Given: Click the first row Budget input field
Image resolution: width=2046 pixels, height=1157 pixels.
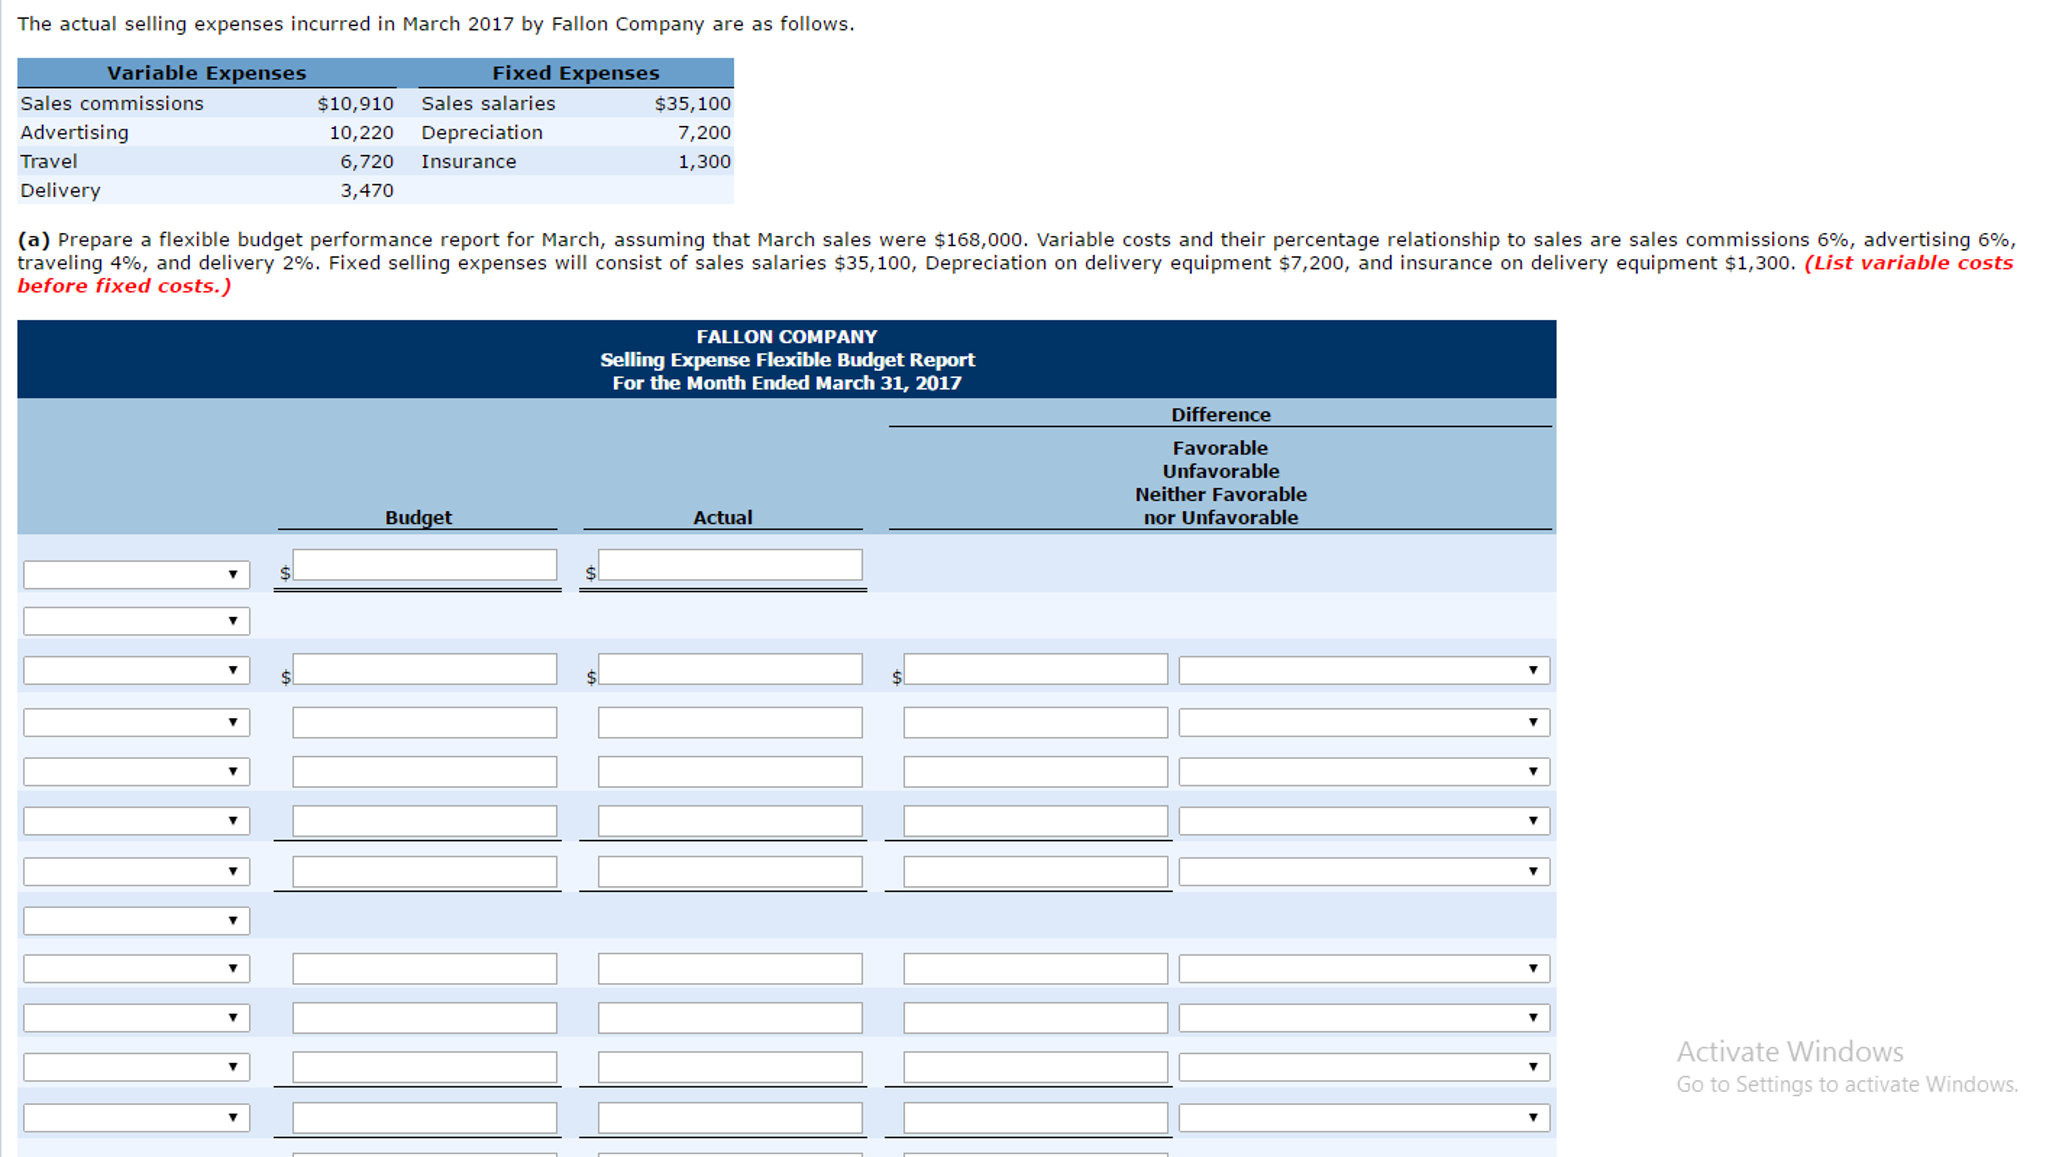Looking at the screenshot, I should 425,565.
